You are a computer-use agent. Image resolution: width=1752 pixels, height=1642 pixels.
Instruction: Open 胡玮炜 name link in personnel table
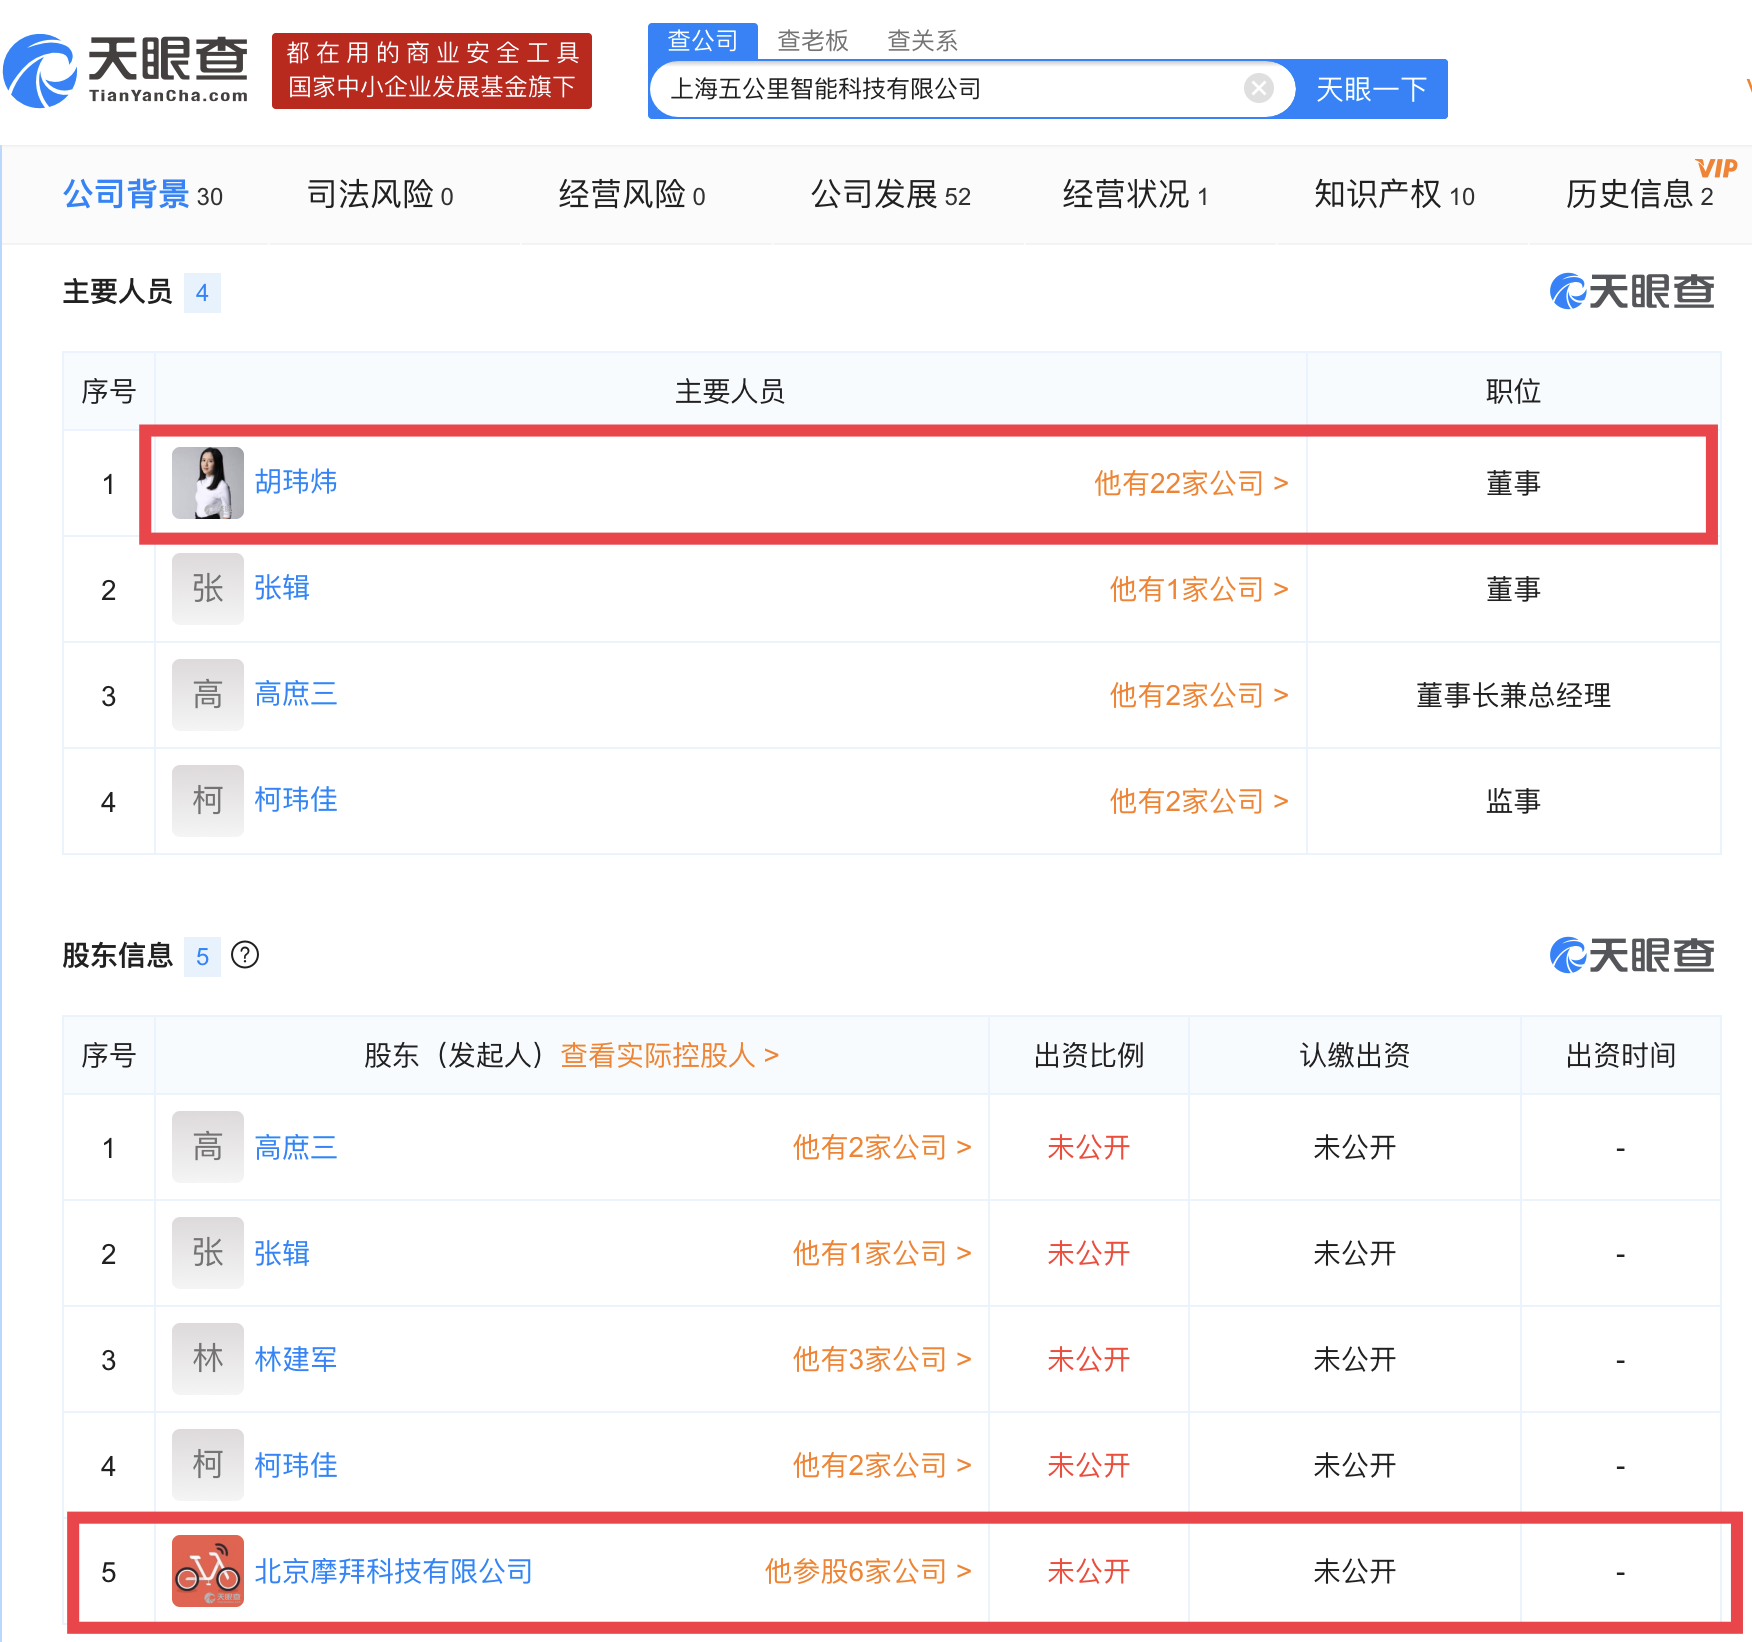296,482
